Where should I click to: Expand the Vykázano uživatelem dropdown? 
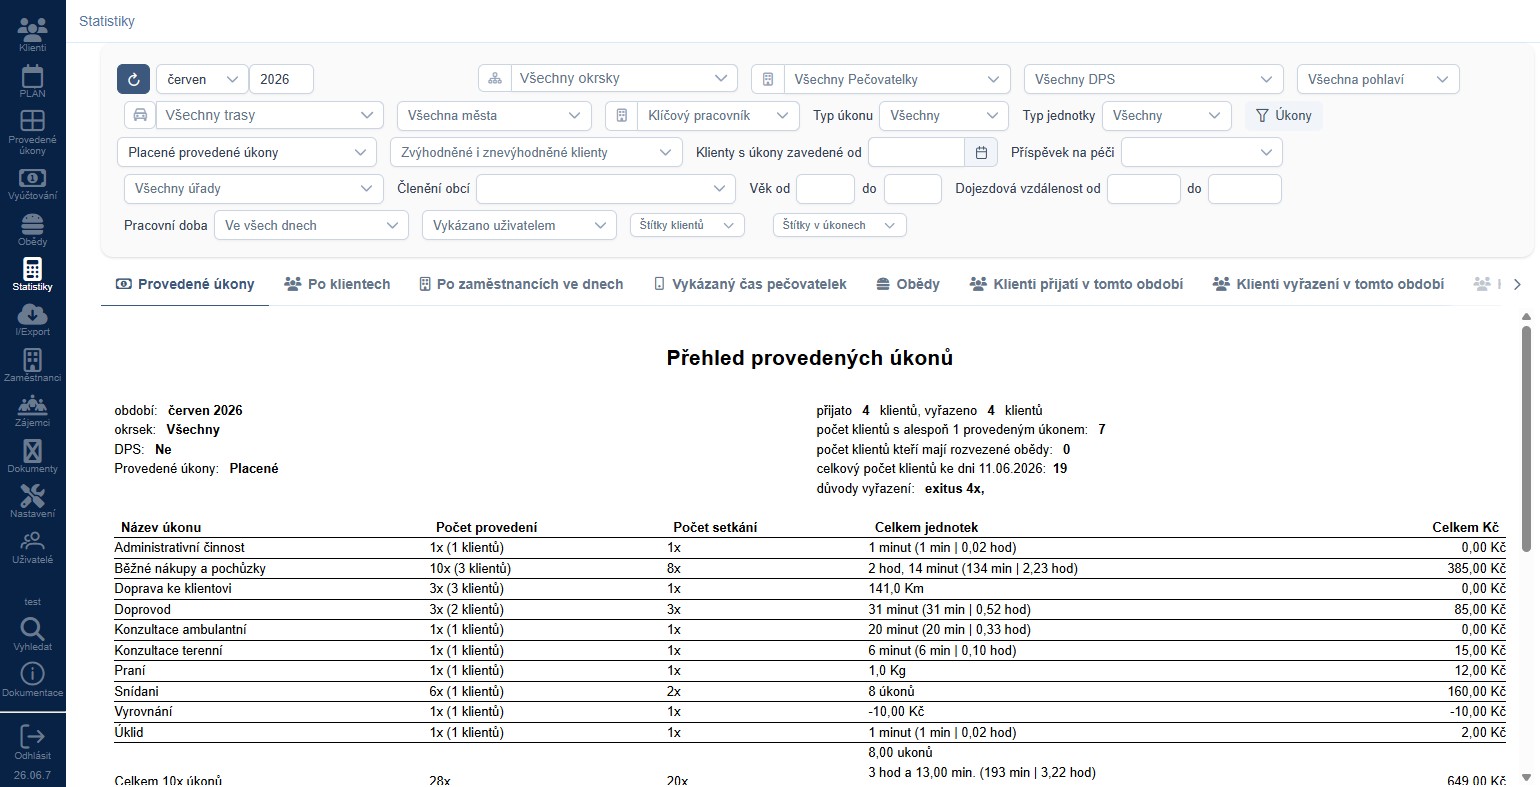(x=519, y=225)
